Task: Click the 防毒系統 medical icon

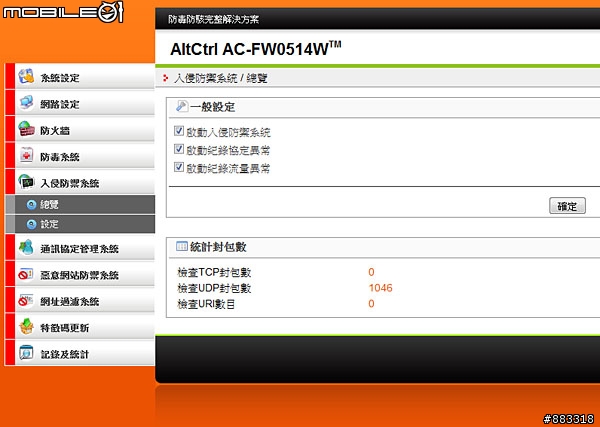Action: coord(26,156)
